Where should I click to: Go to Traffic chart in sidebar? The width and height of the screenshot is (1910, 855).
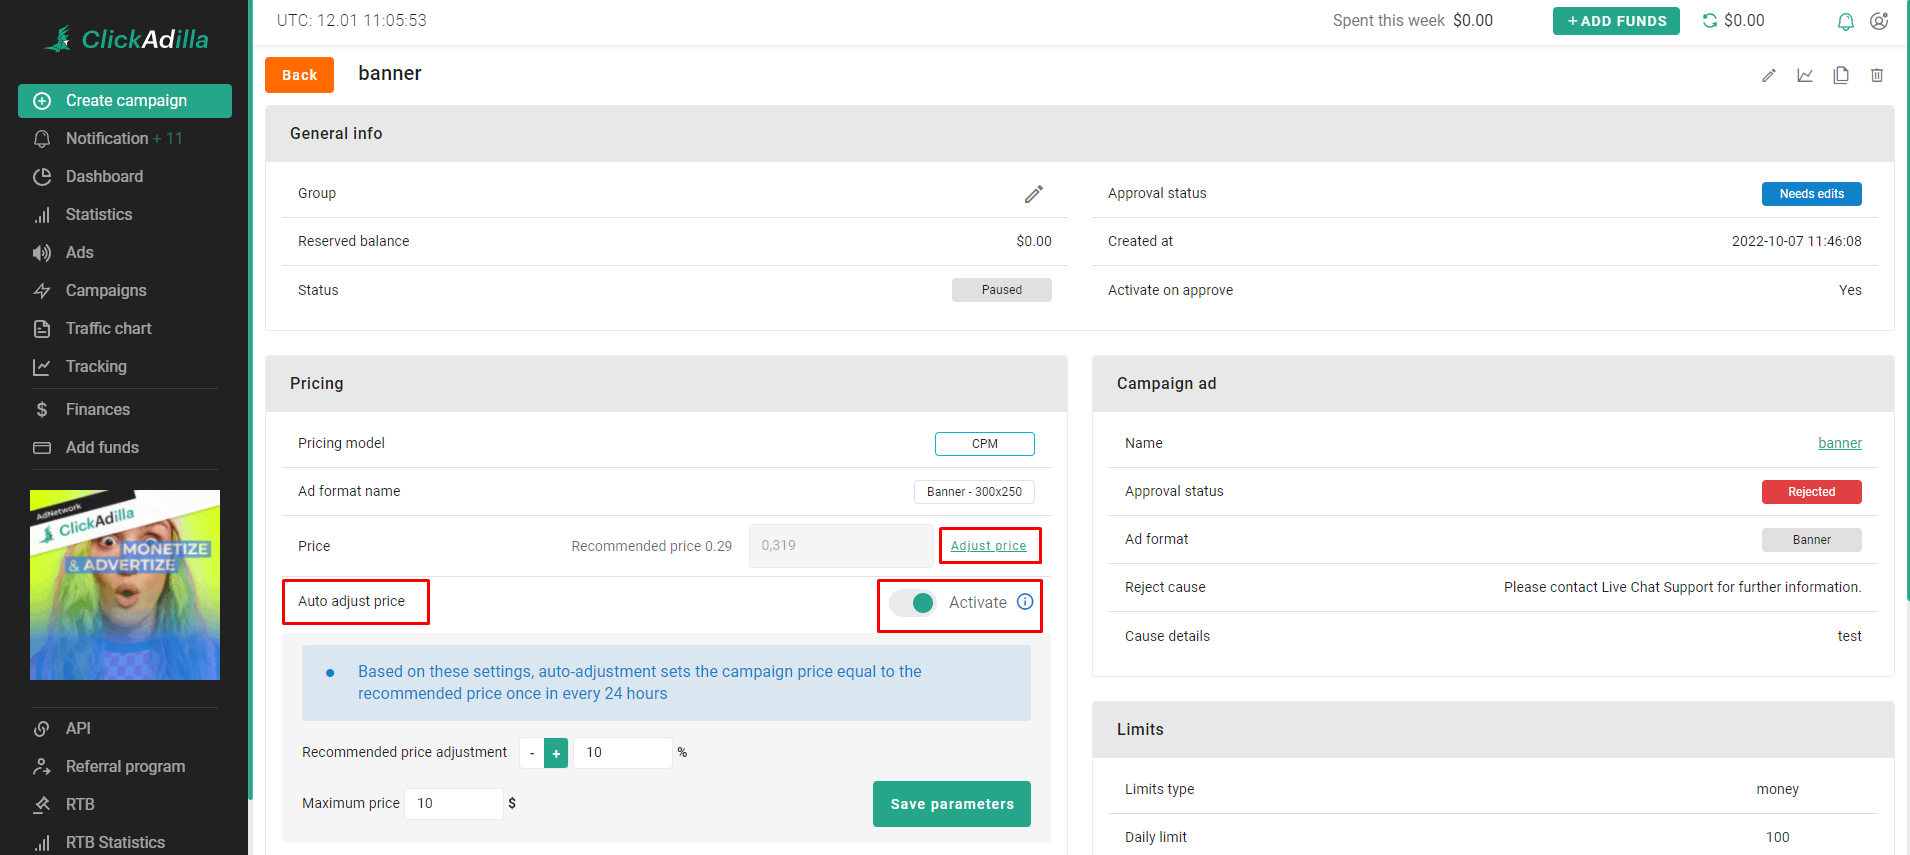click(x=108, y=328)
